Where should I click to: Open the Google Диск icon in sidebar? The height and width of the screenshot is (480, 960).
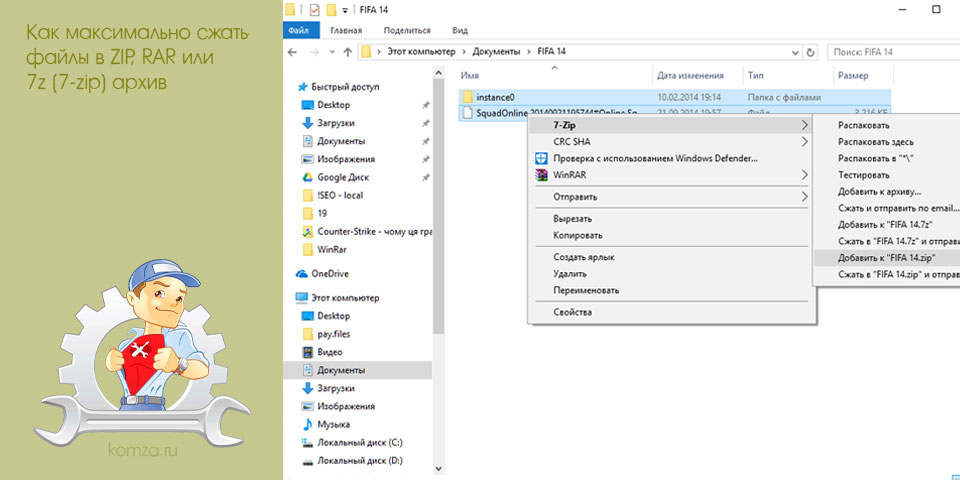point(308,178)
